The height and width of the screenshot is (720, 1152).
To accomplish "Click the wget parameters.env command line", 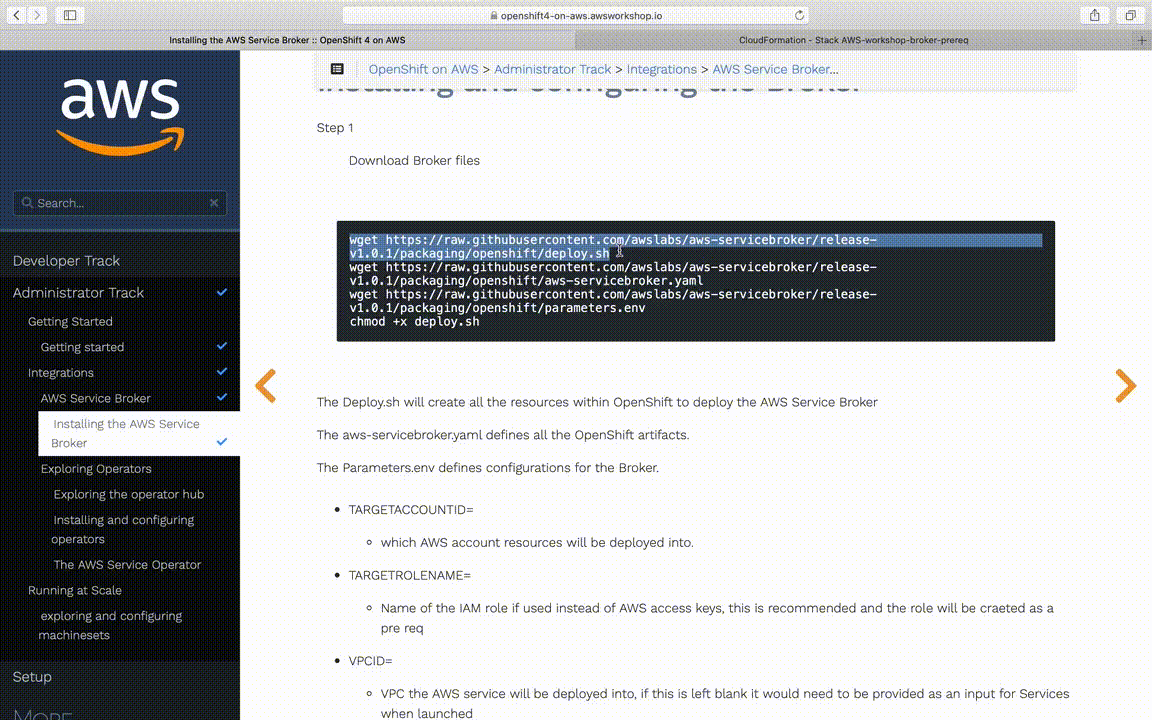I will pos(613,301).
